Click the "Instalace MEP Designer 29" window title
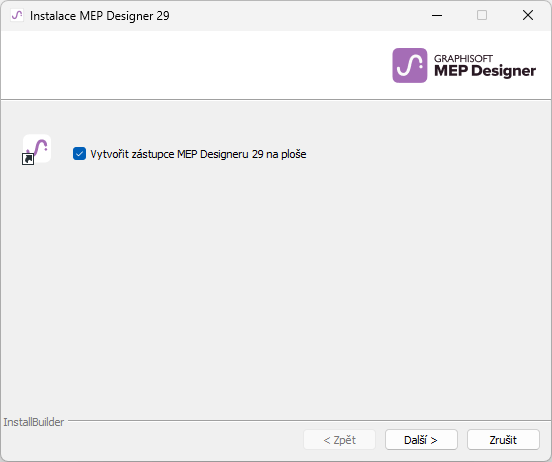Image resolution: width=552 pixels, height=462 pixels. [x=100, y=16]
